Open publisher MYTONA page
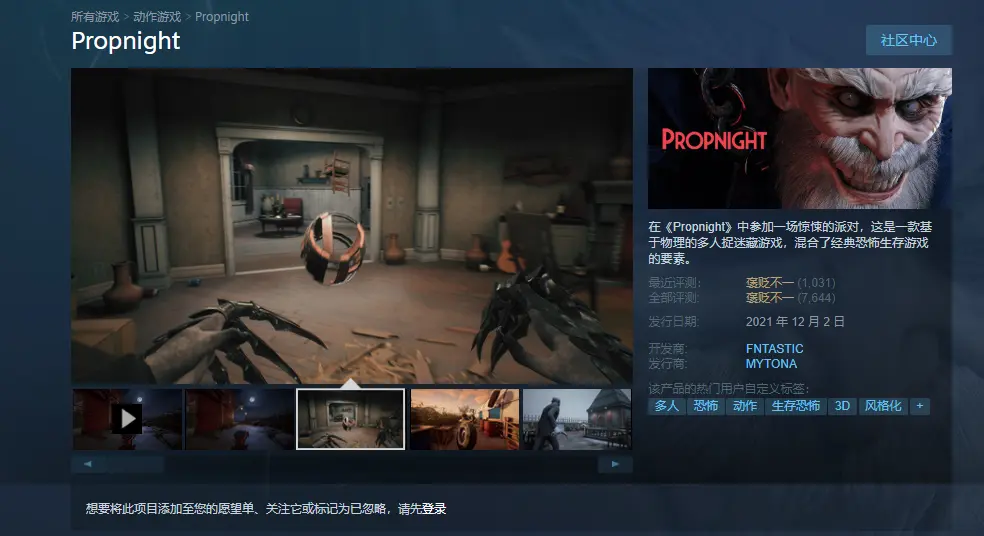Screen dimensions: 984x536 771,363
